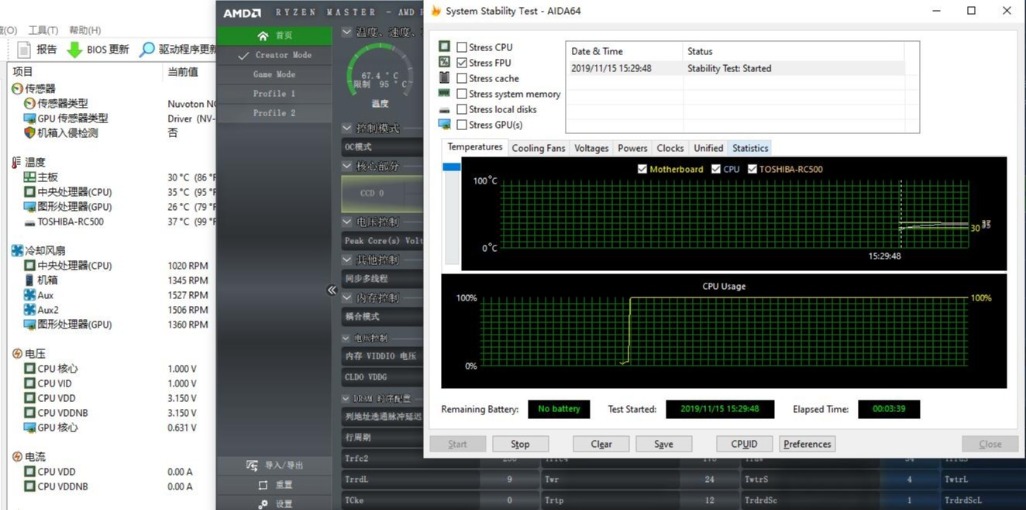The width and height of the screenshot is (1026, 510).
Task: Click the Stress FPU percent icon
Action: pos(444,62)
